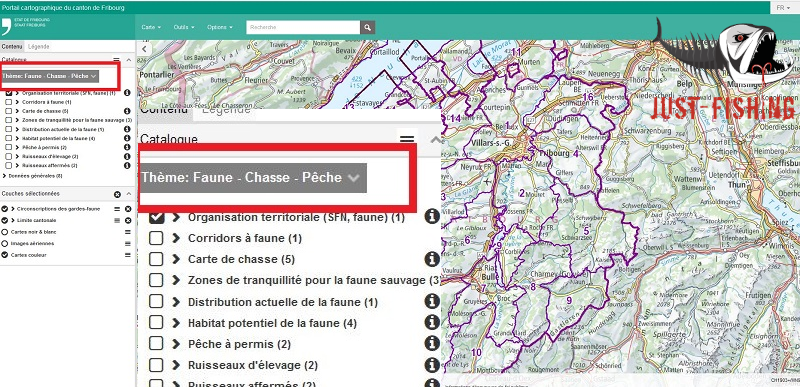Expand Limite cantonale selected layer
The width and height of the screenshot is (800, 387).
click(13, 220)
